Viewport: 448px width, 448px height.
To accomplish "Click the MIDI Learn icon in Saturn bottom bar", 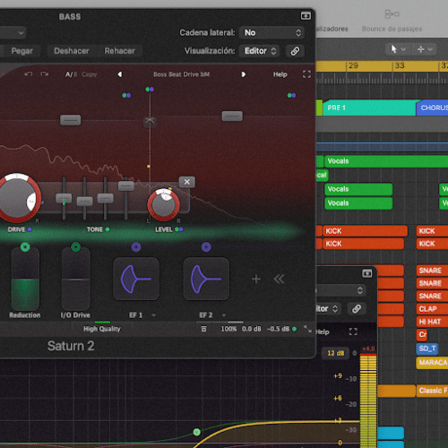I will coord(204,329).
